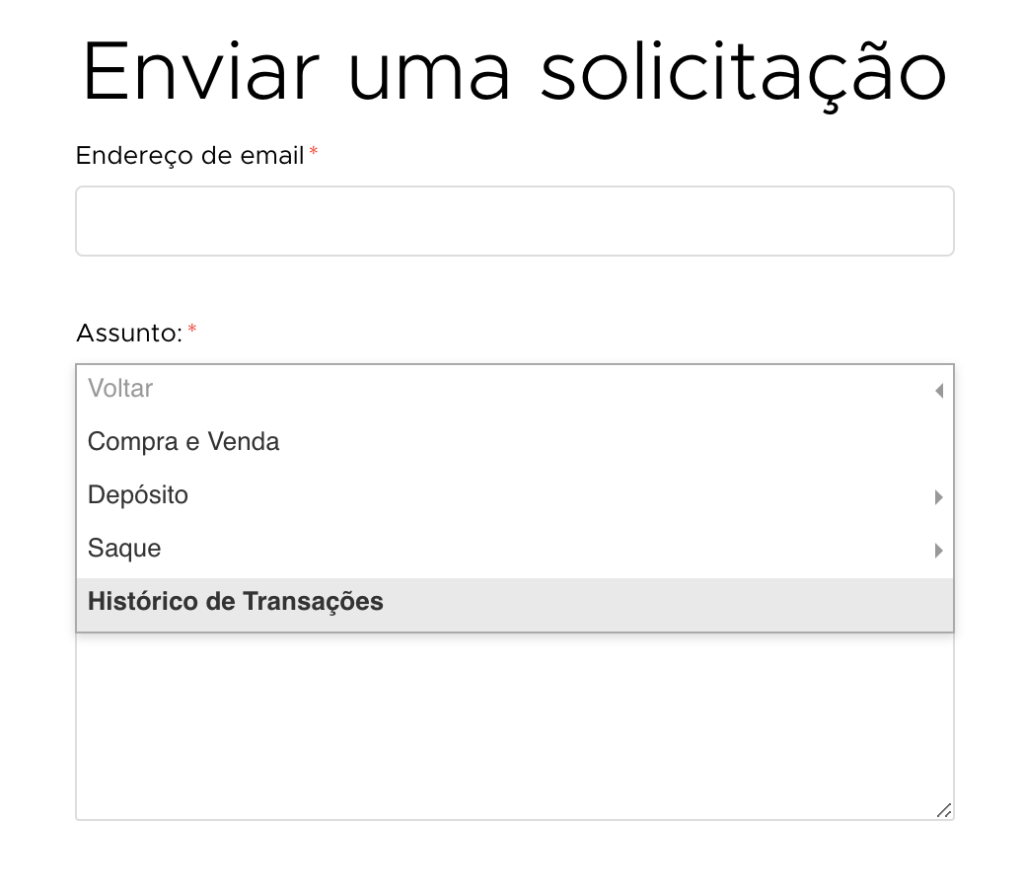The width and height of the screenshot is (1024, 894).
Task: Click the text area resize handle
Action: click(944, 810)
